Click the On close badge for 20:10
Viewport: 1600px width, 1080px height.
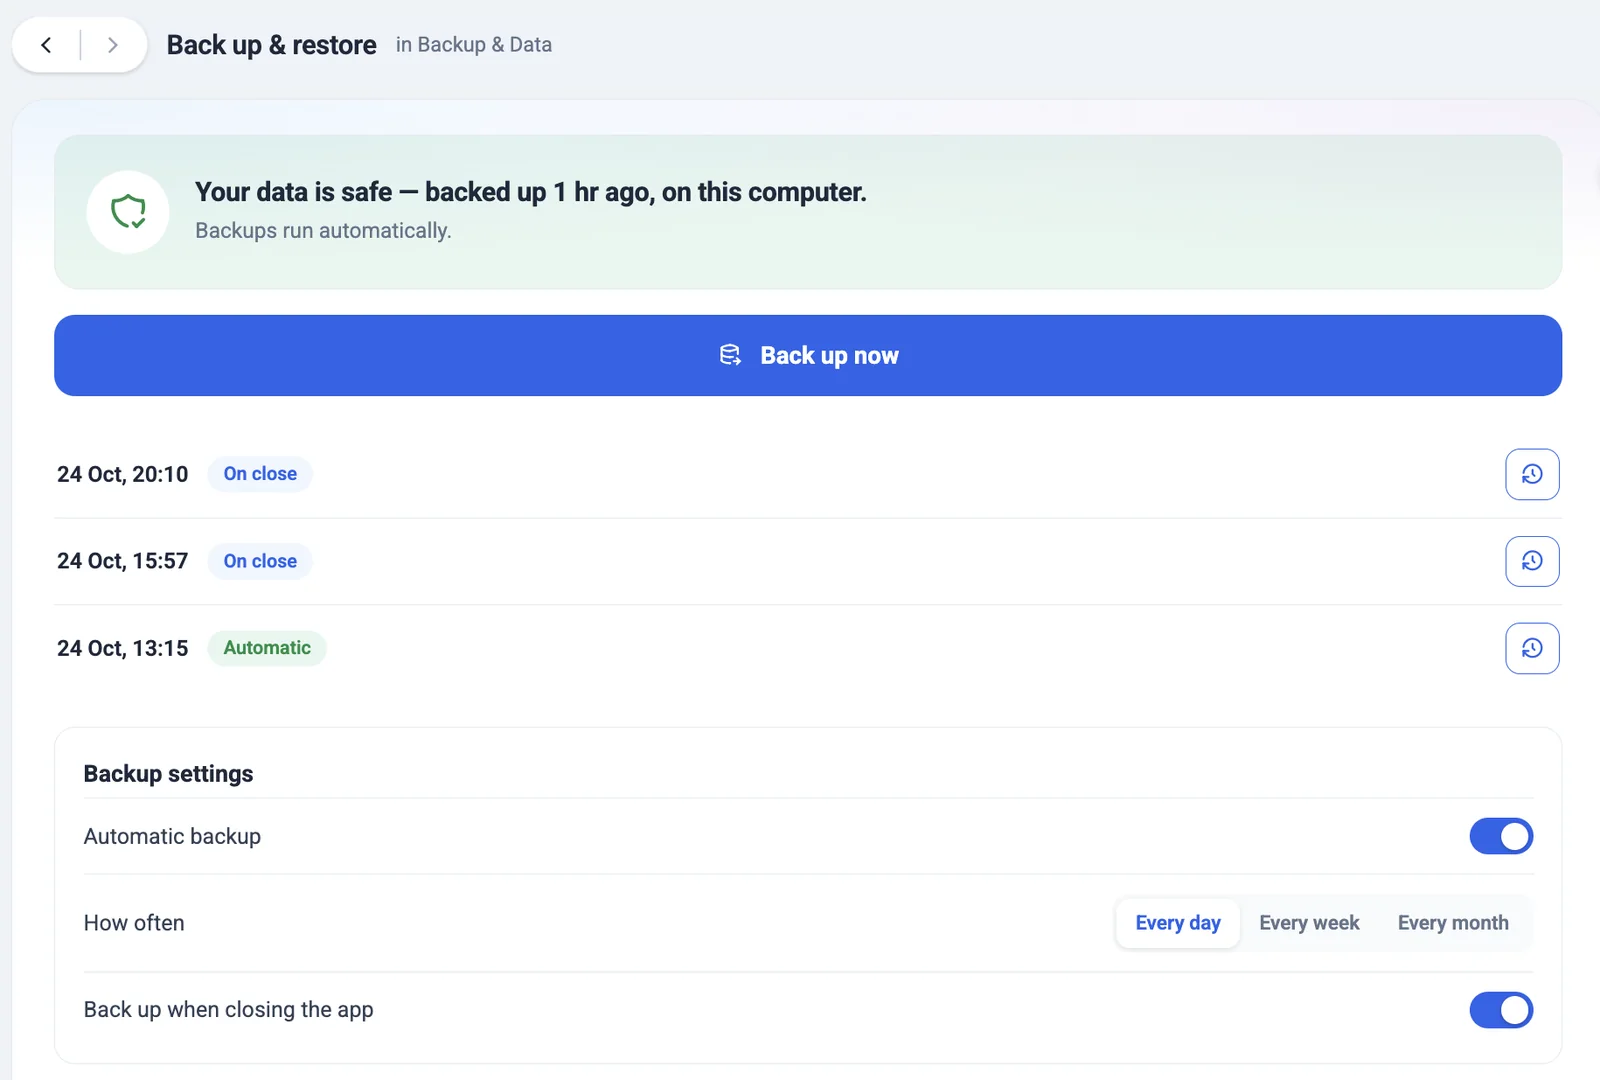[x=260, y=474]
